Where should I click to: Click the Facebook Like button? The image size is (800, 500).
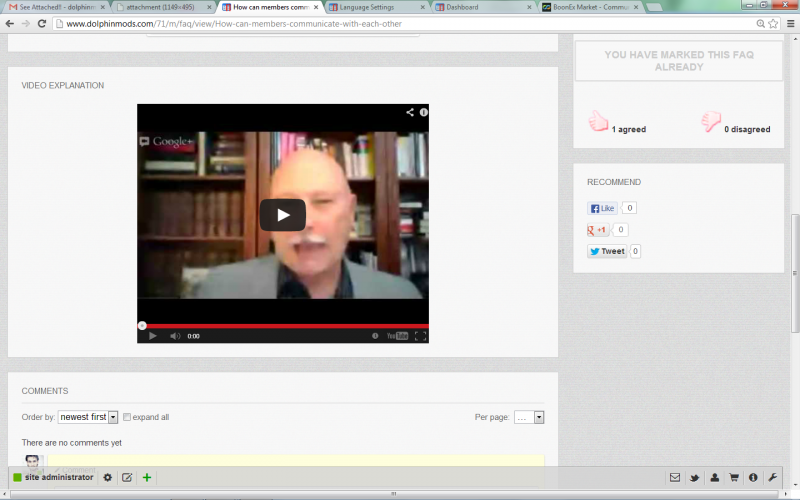pos(602,208)
